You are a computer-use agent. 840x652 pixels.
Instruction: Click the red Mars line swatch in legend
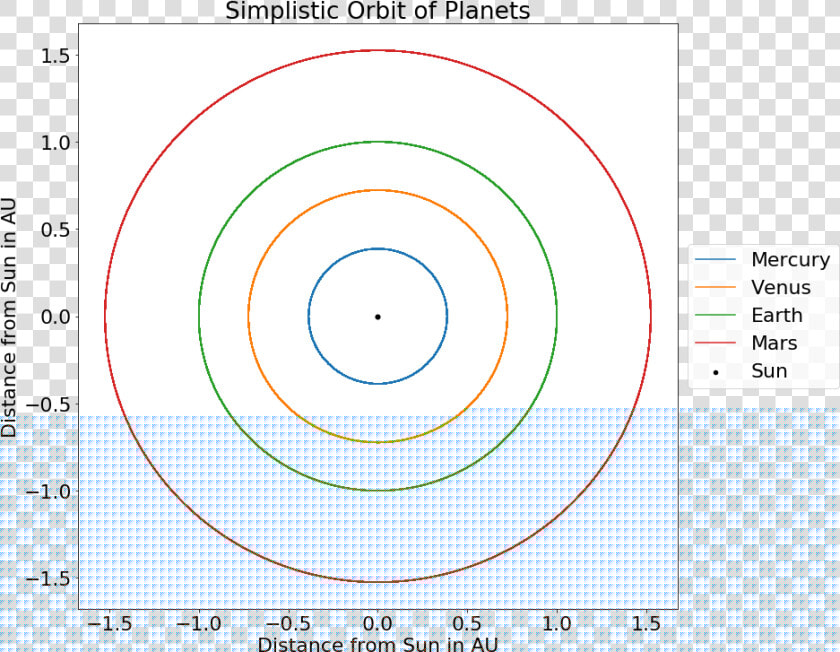pyautogui.click(x=715, y=343)
